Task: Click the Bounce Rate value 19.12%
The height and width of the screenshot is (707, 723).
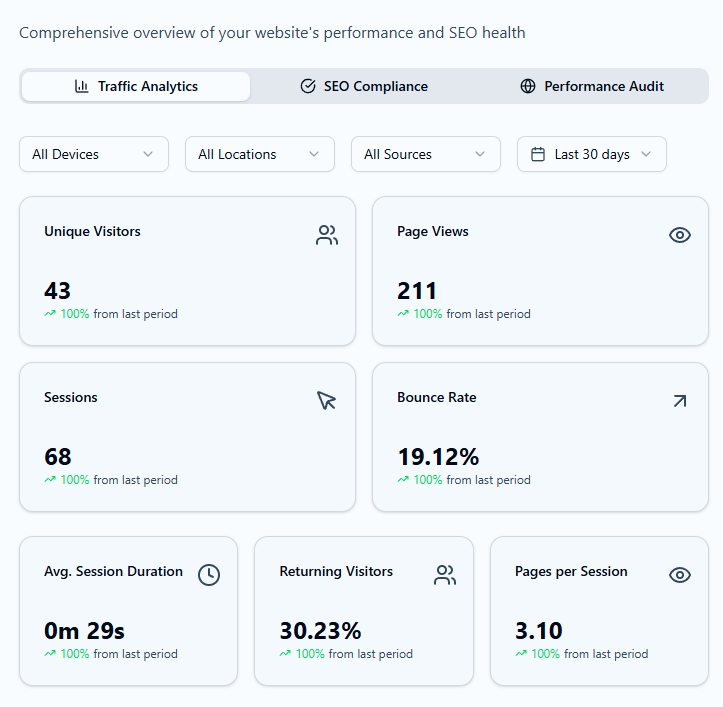Action: 438,457
